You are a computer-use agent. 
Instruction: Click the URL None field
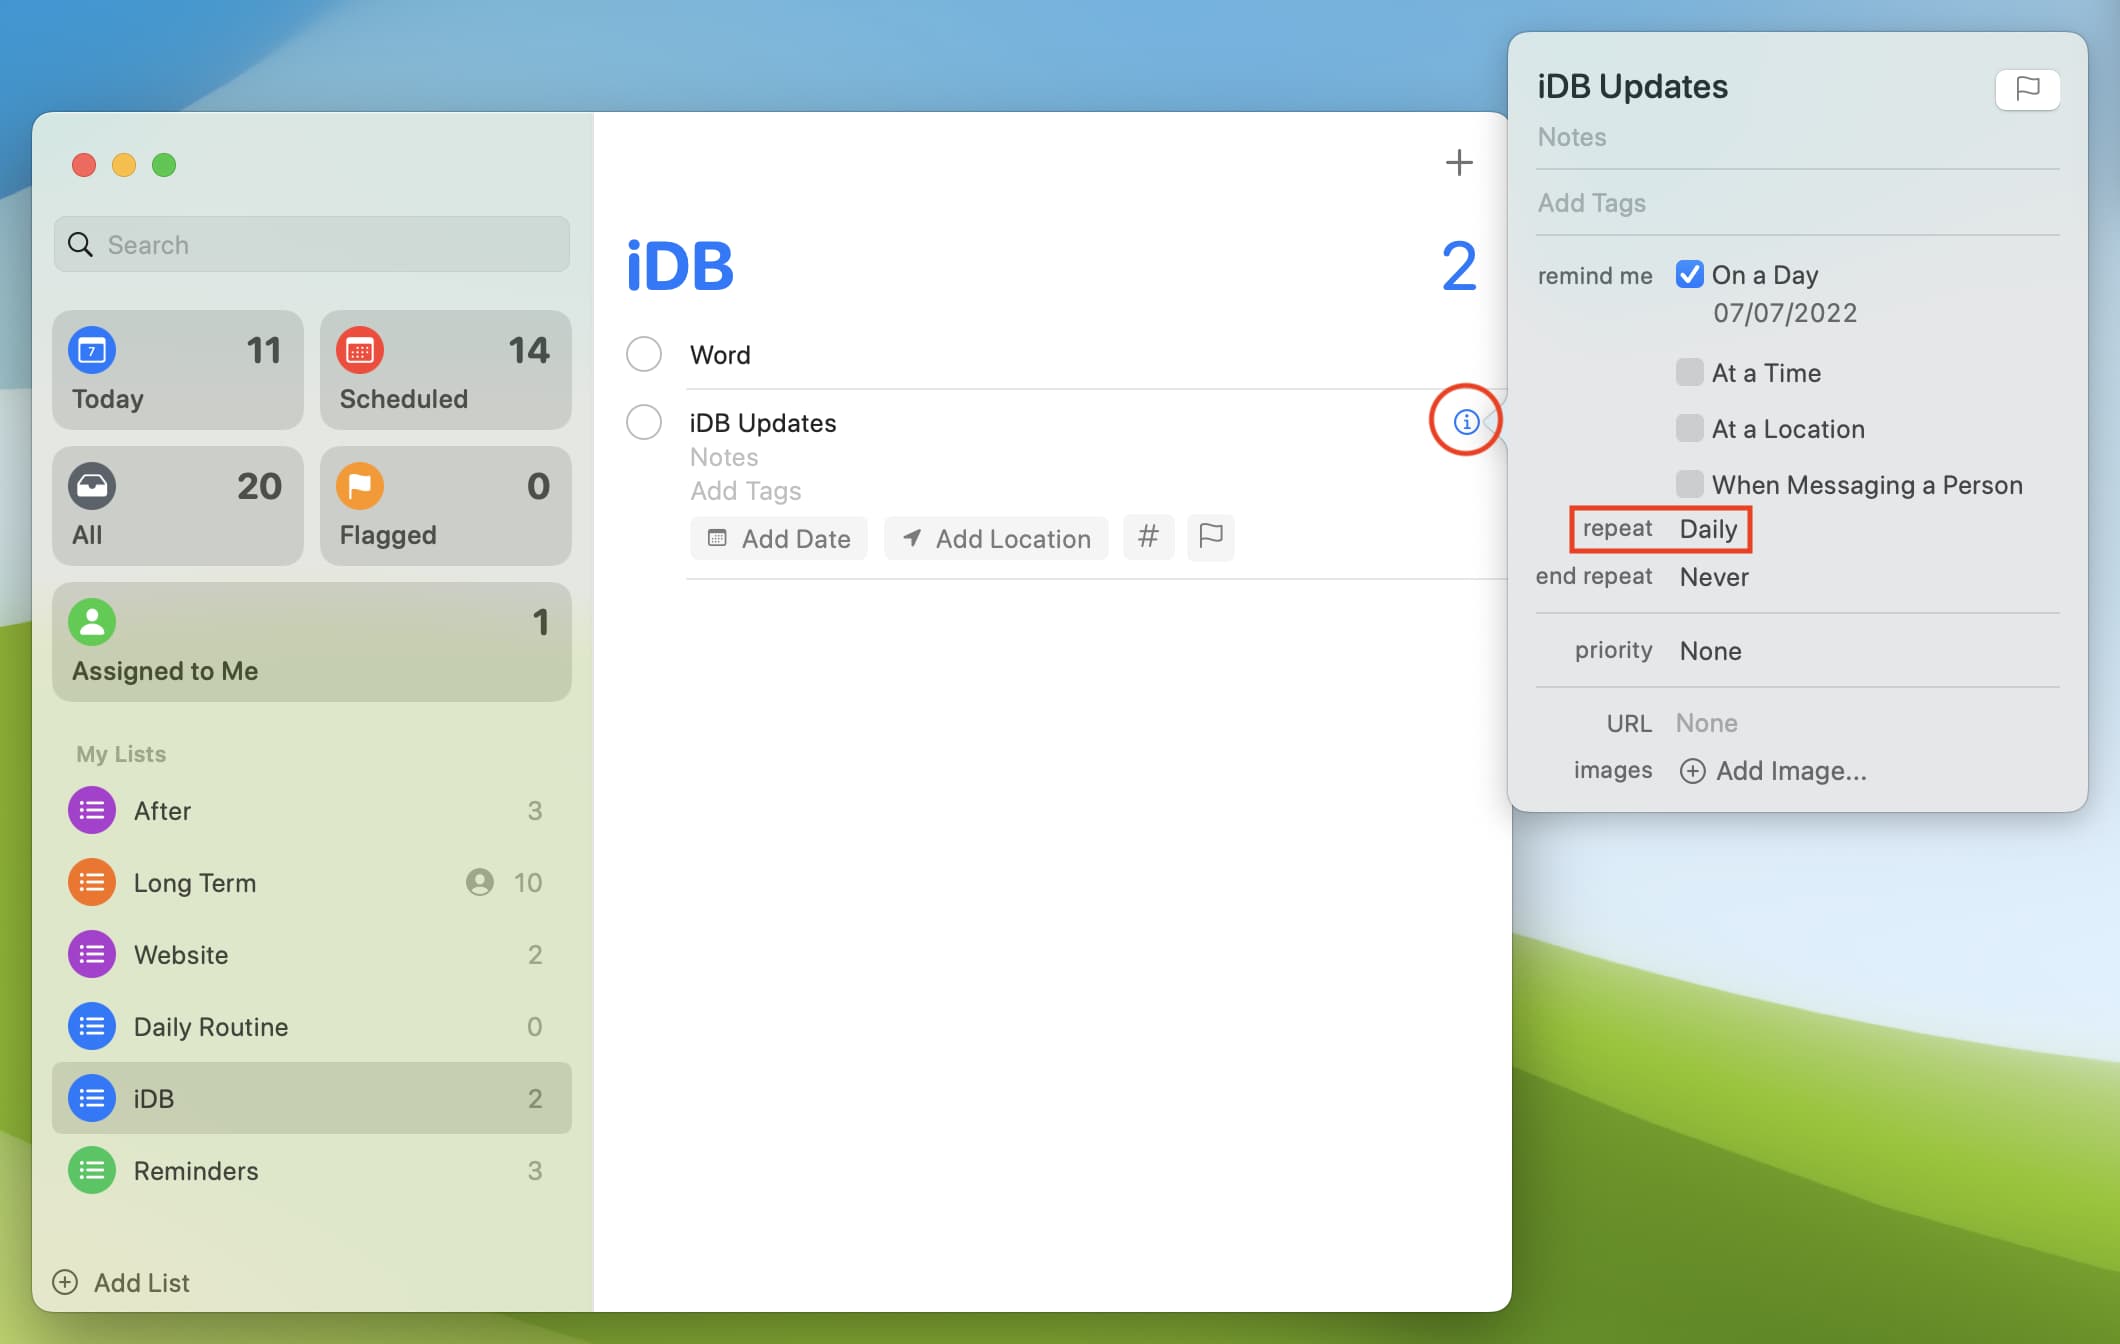point(1706,723)
